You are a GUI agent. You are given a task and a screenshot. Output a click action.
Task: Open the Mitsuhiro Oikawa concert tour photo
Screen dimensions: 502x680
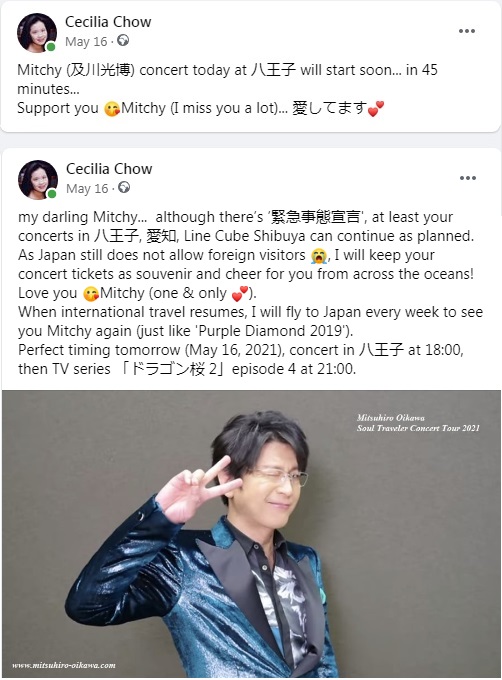[251, 534]
